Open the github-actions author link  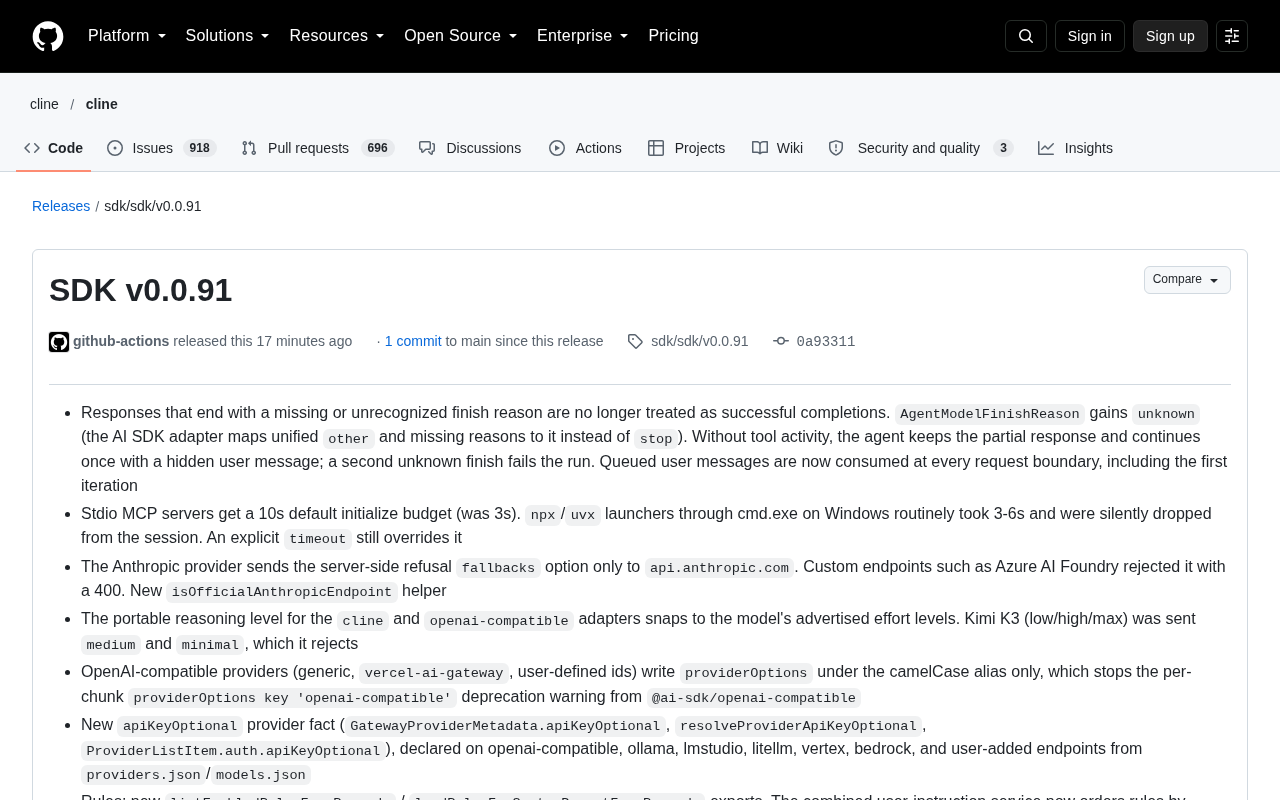pyautogui.click(x=121, y=341)
